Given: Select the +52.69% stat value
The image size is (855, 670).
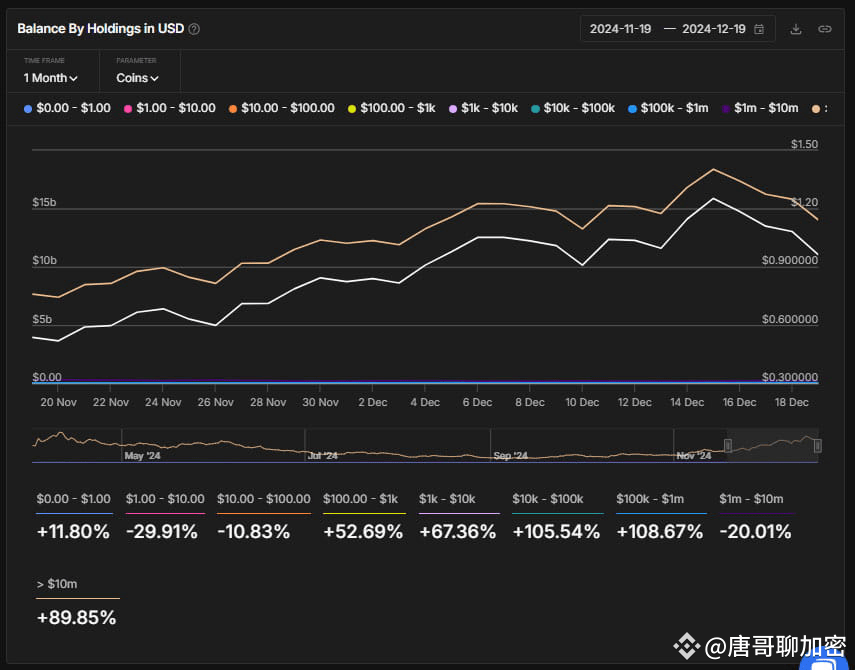Looking at the screenshot, I should [363, 532].
